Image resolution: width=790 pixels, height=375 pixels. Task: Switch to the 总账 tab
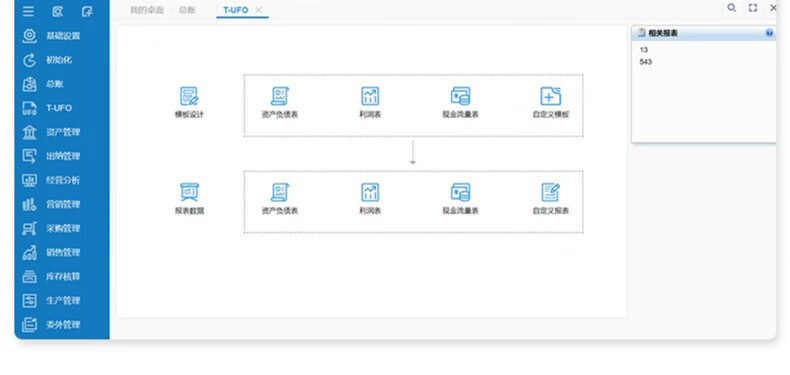click(187, 10)
